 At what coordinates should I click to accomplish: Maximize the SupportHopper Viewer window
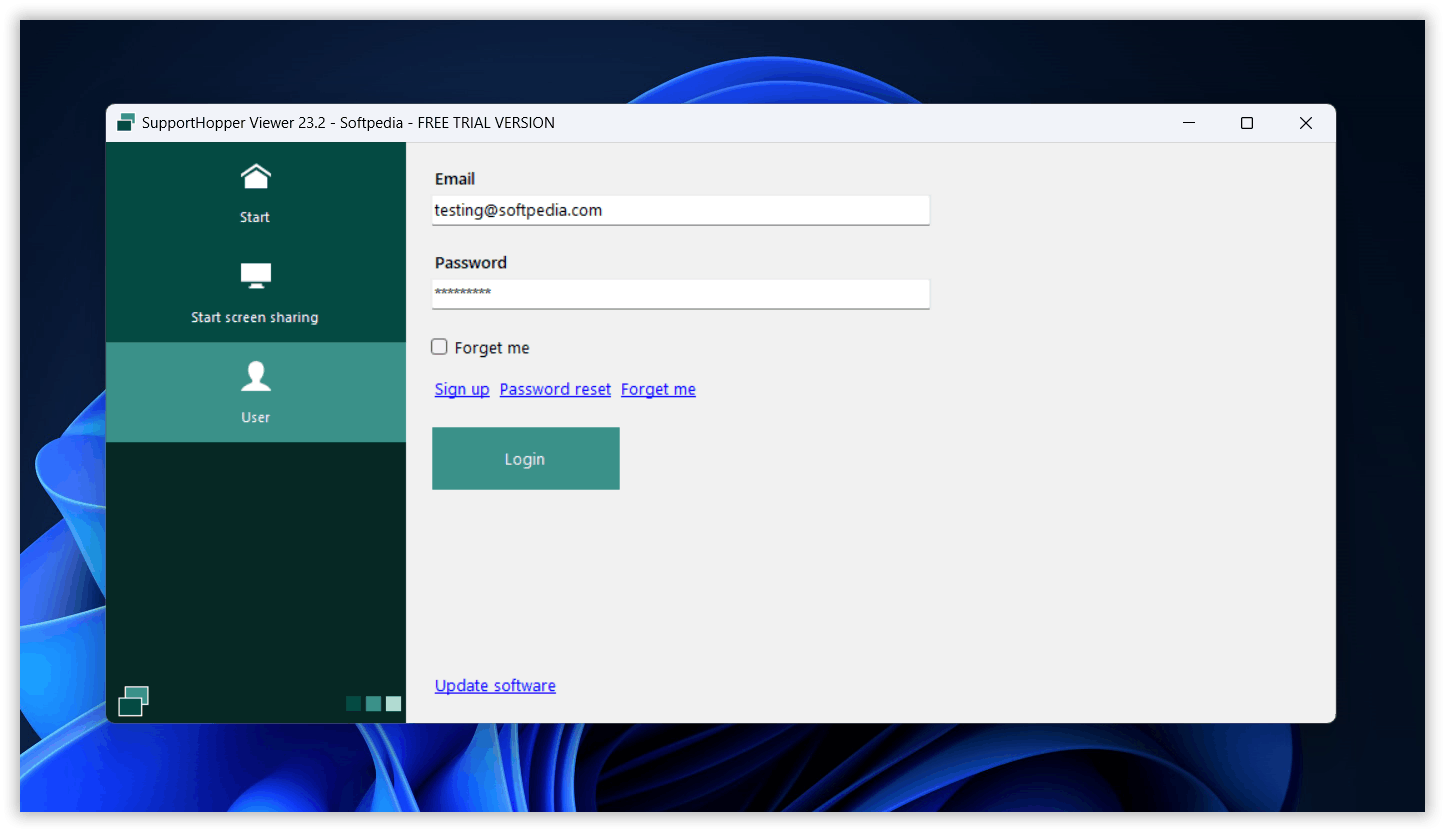click(1247, 123)
